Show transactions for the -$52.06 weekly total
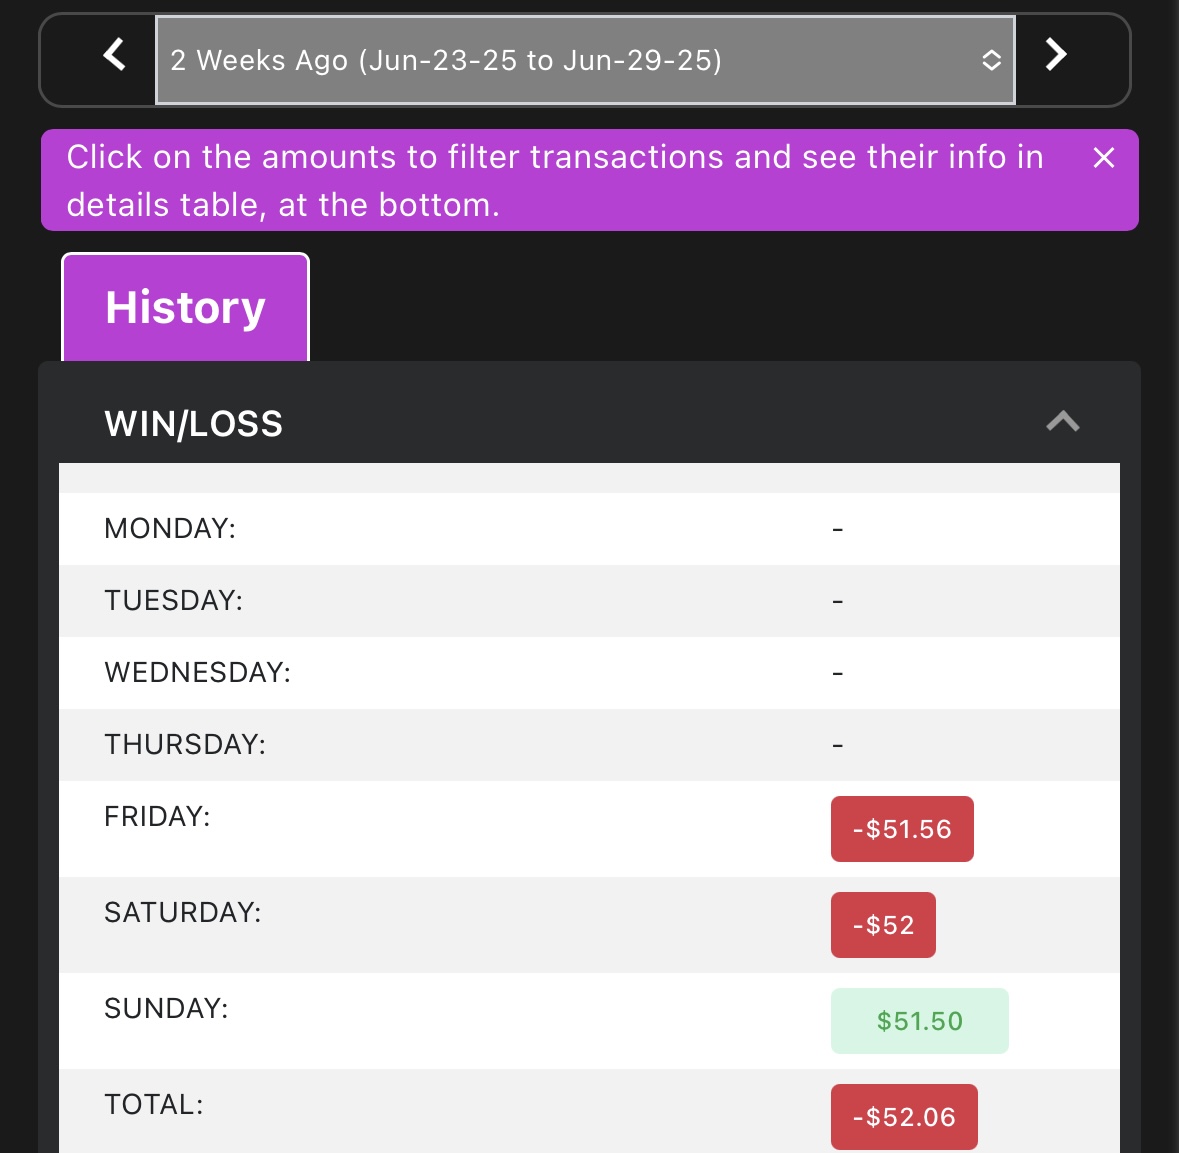This screenshot has width=1179, height=1153. pyautogui.click(x=904, y=1117)
